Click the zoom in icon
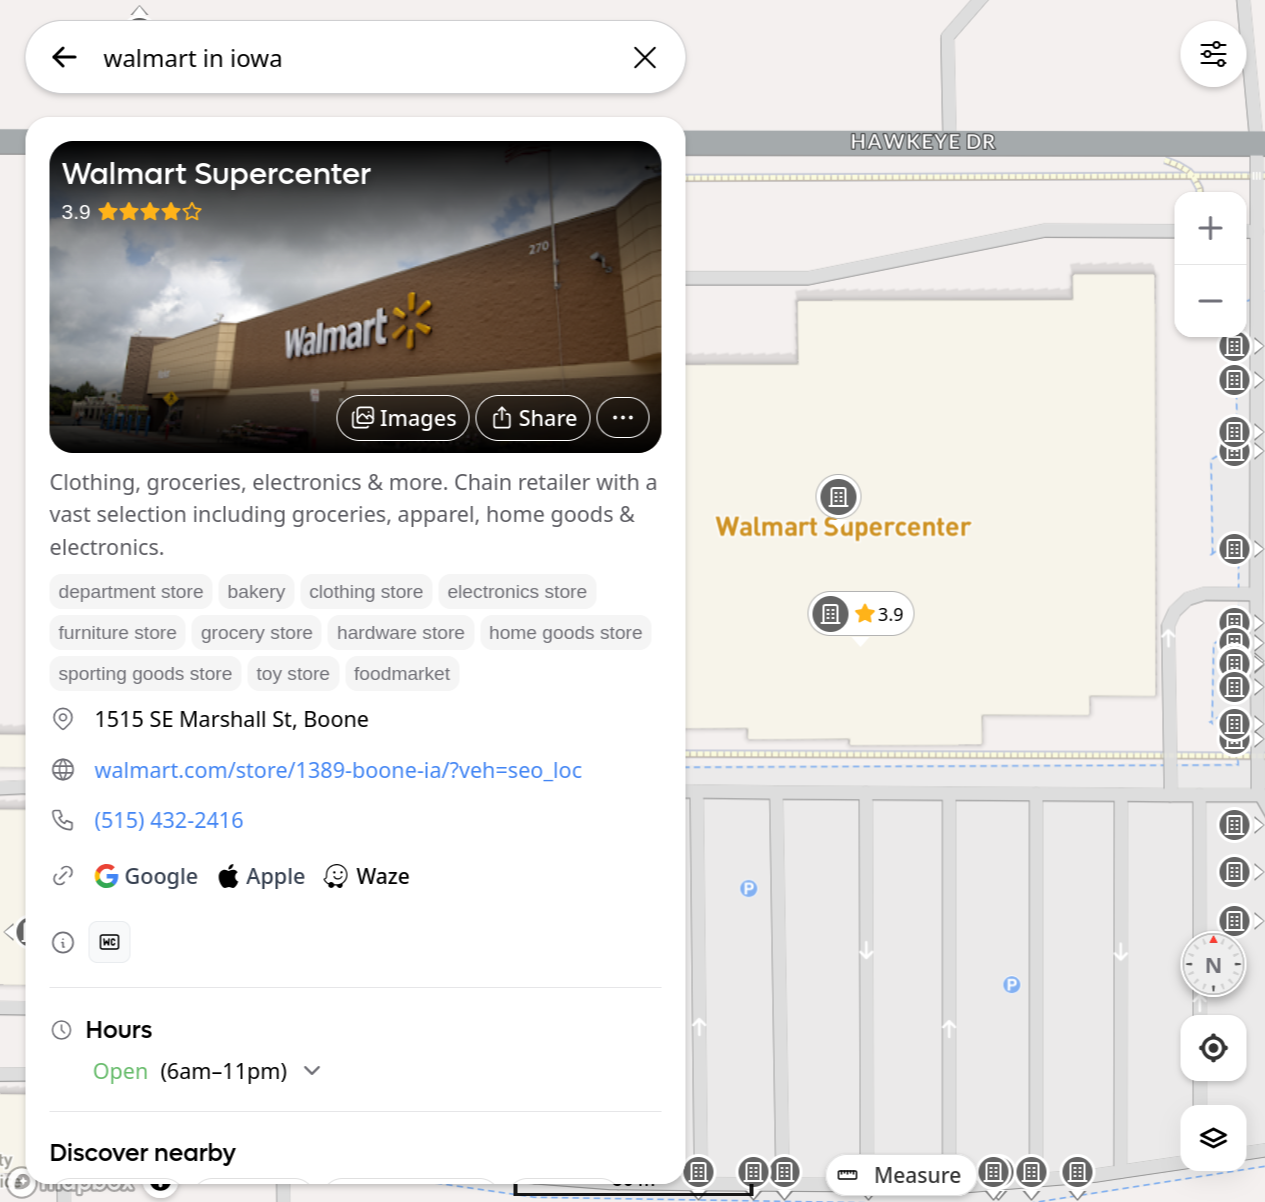This screenshot has width=1265, height=1202. 1210,228
